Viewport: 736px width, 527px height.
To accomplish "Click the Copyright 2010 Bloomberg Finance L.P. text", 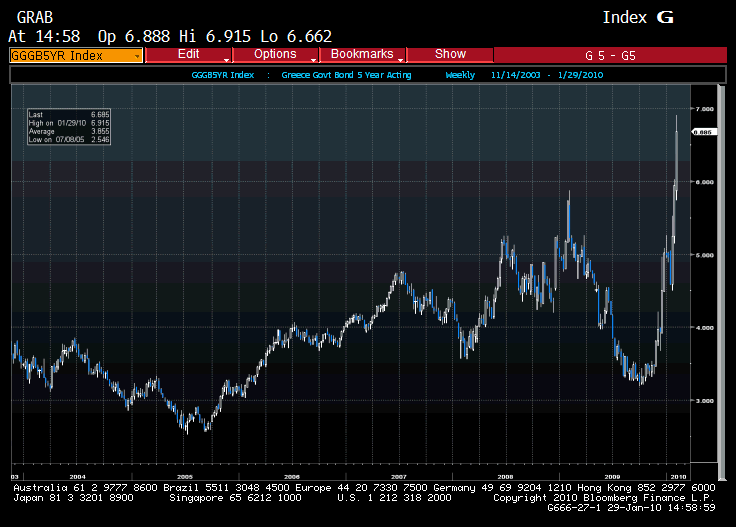I will tap(604, 498).
